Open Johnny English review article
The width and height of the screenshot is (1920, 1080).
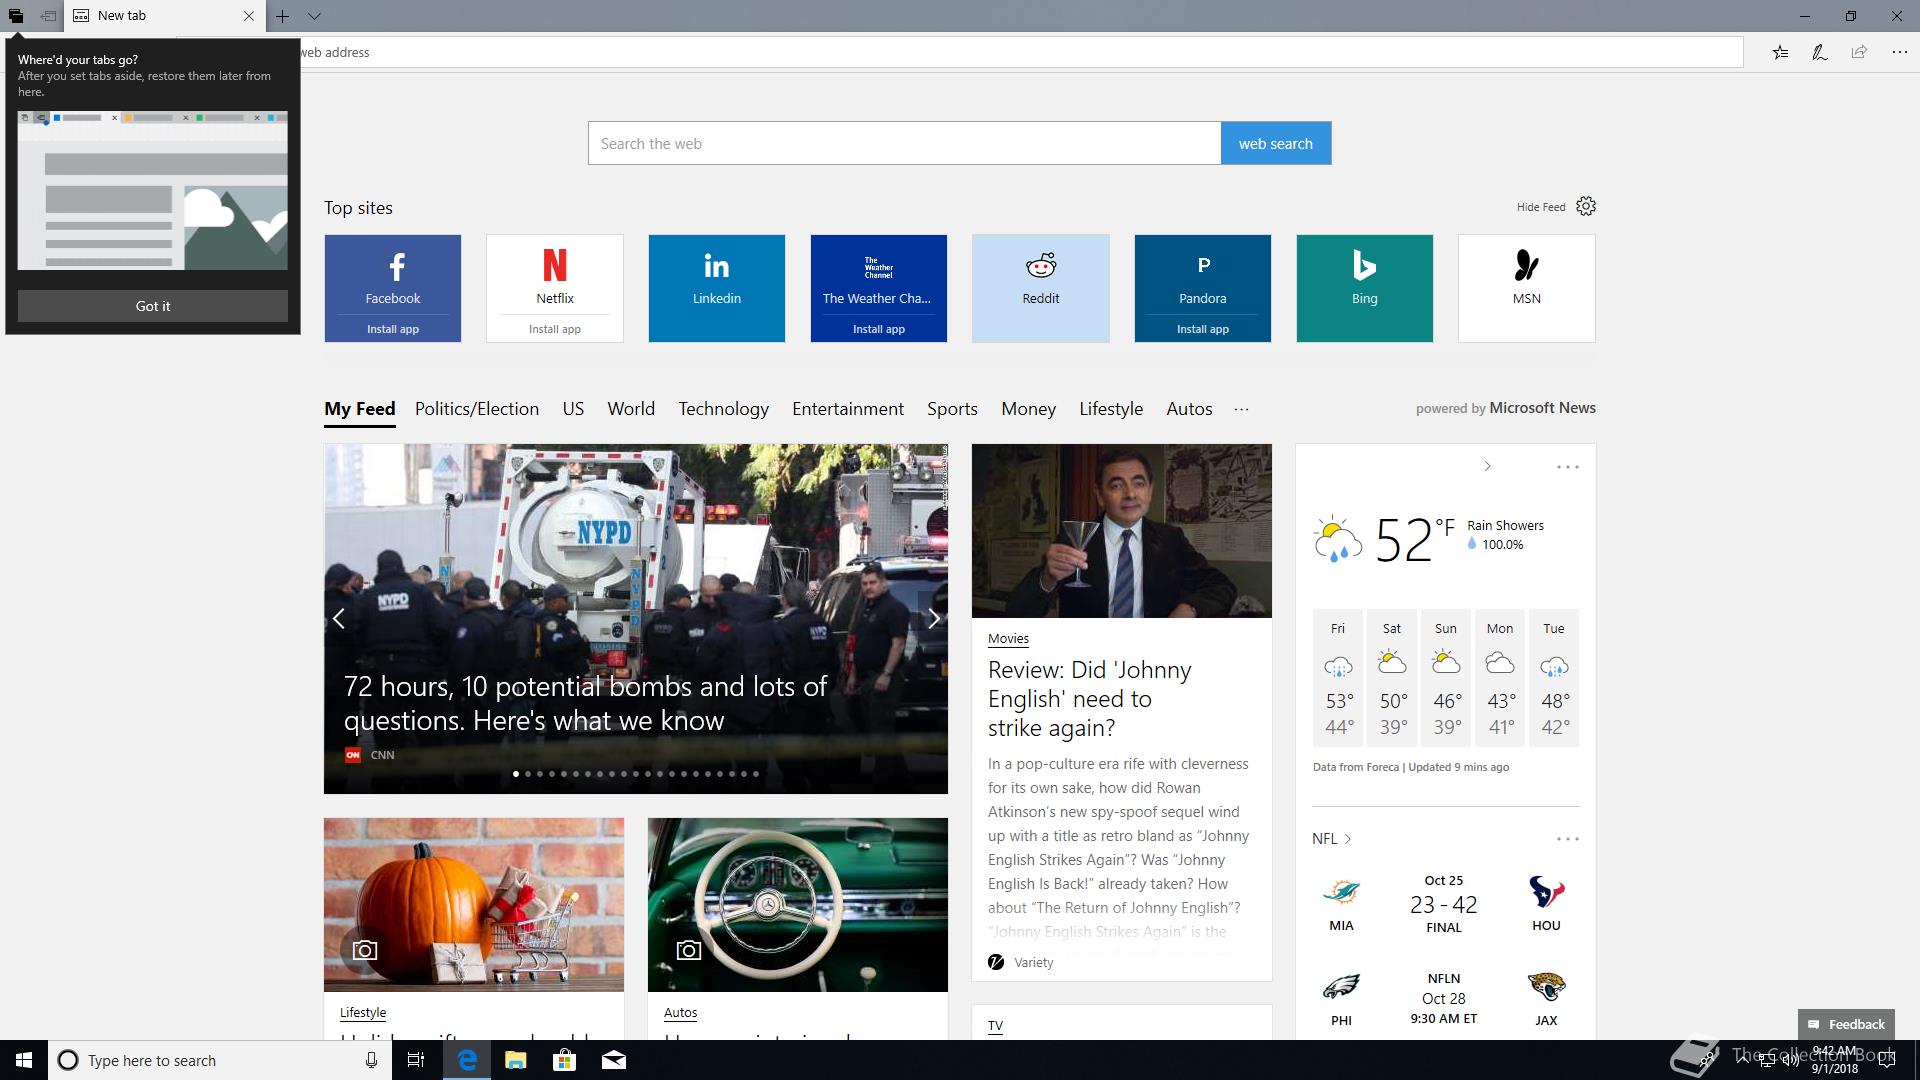point(1089,699)
